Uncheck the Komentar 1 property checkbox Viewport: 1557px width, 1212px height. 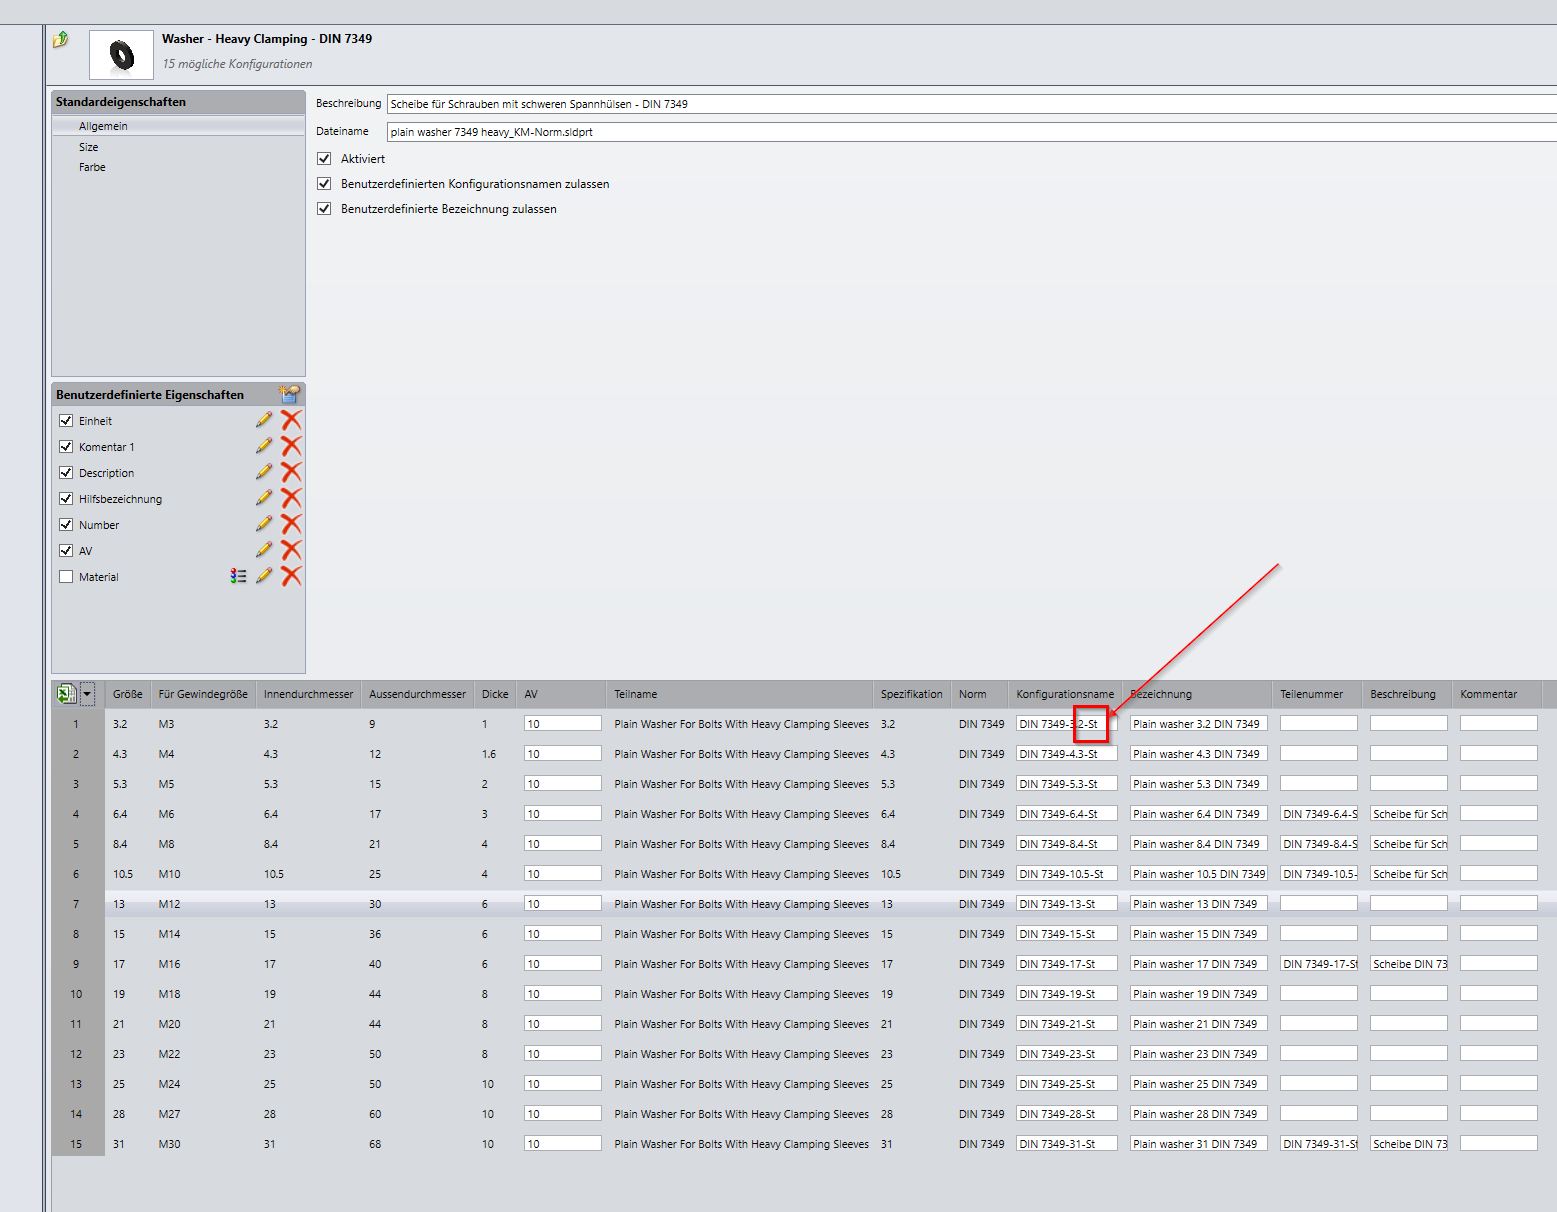click(66, 447)
